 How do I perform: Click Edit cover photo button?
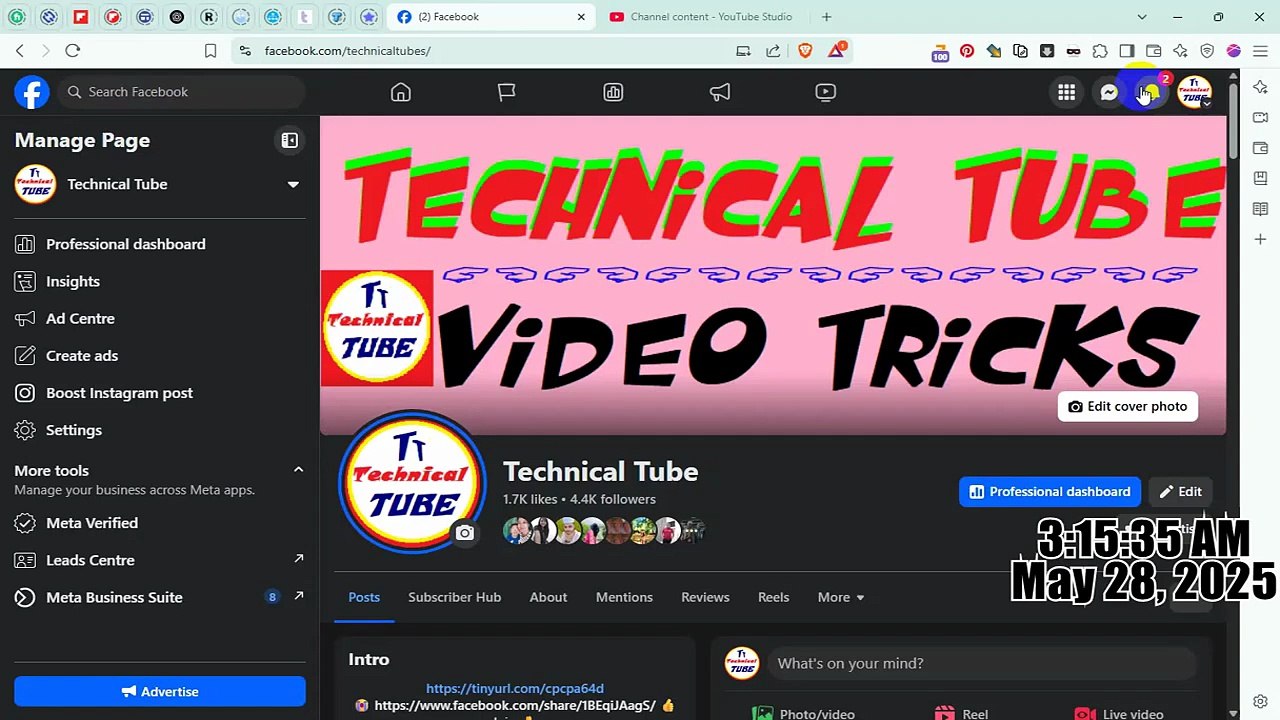(1128, 407)
